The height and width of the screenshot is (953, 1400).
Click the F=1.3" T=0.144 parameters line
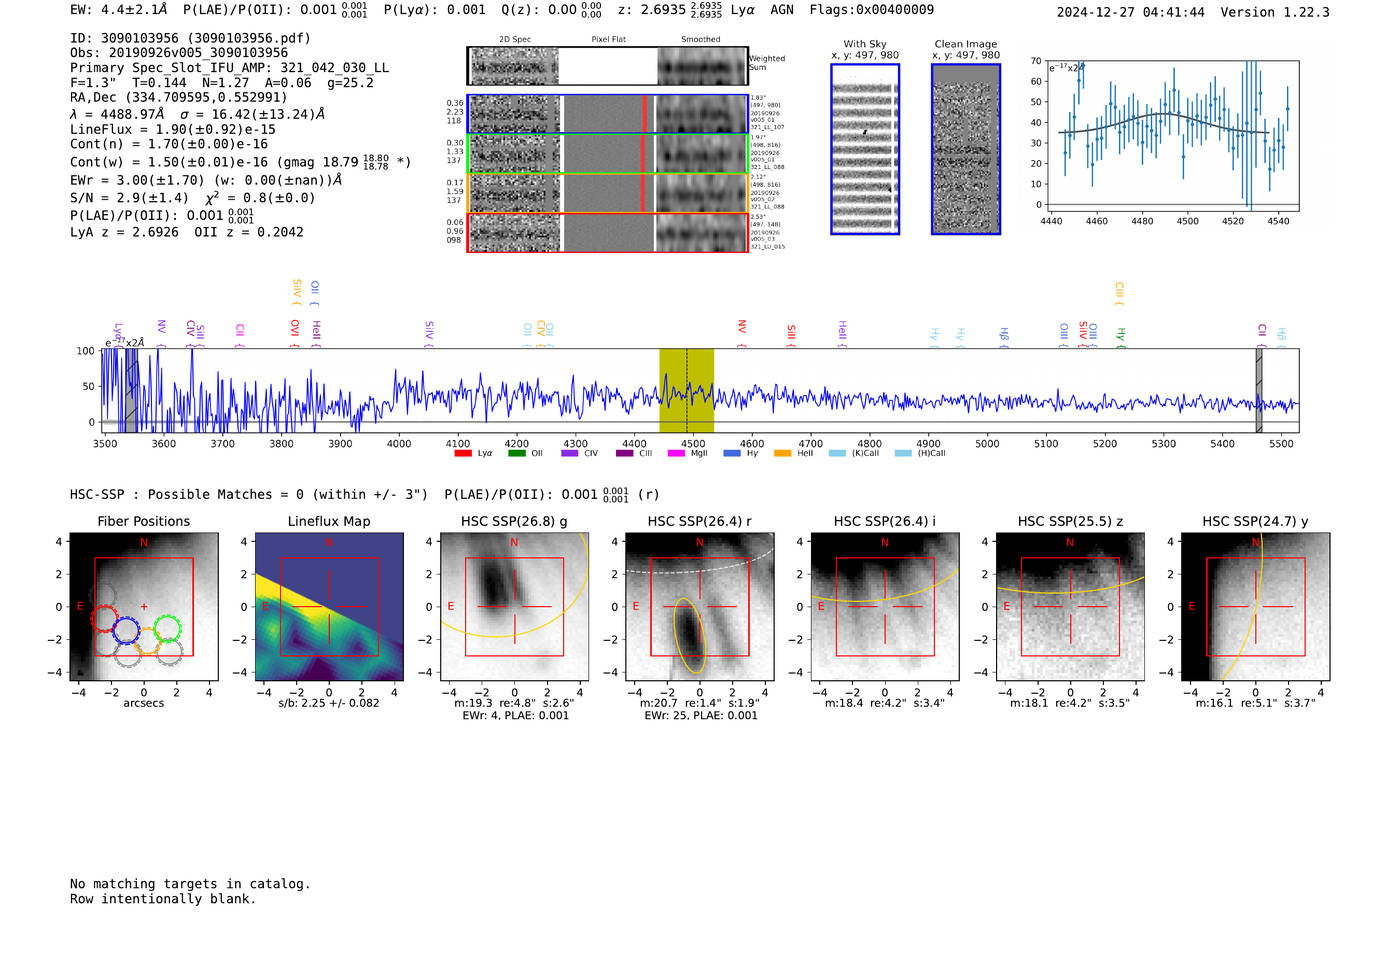tap(222, 83)
